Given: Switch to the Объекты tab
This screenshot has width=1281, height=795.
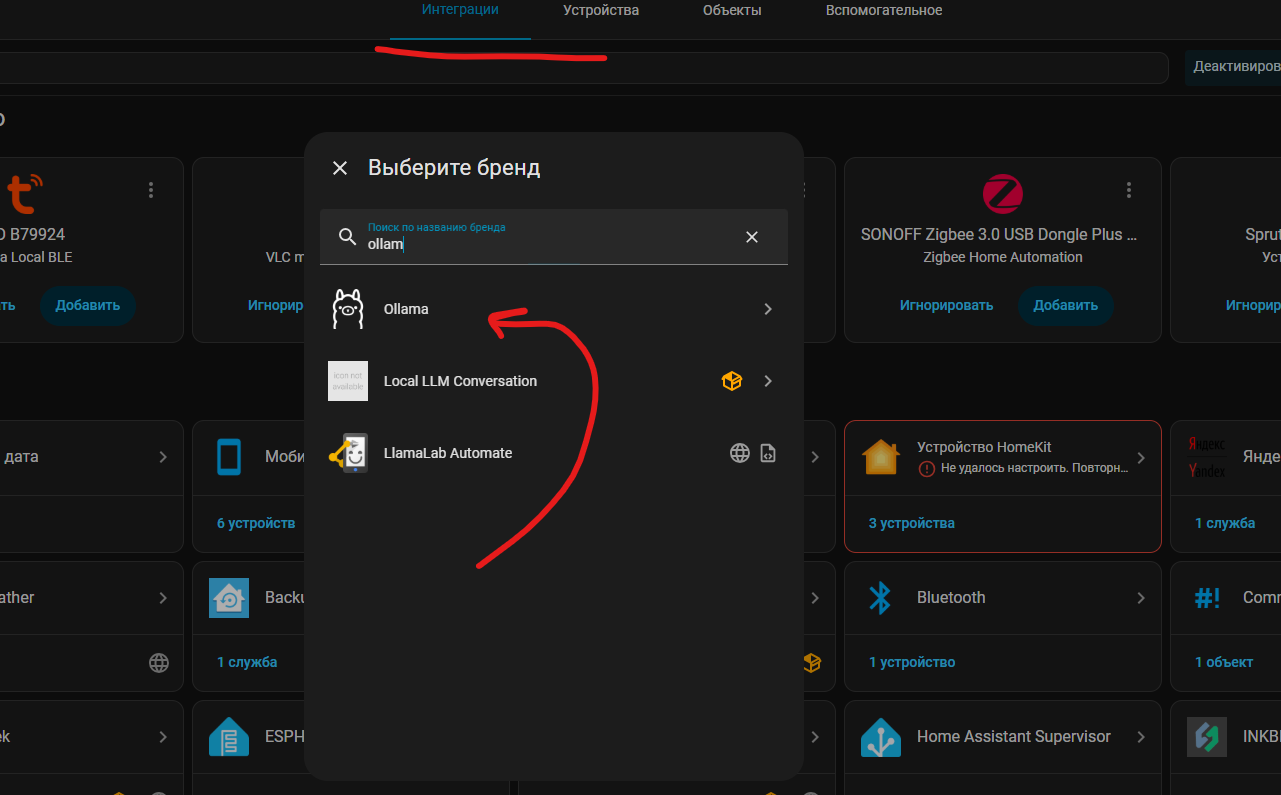Looking at the screenshot, I should (x=732, y=11).
